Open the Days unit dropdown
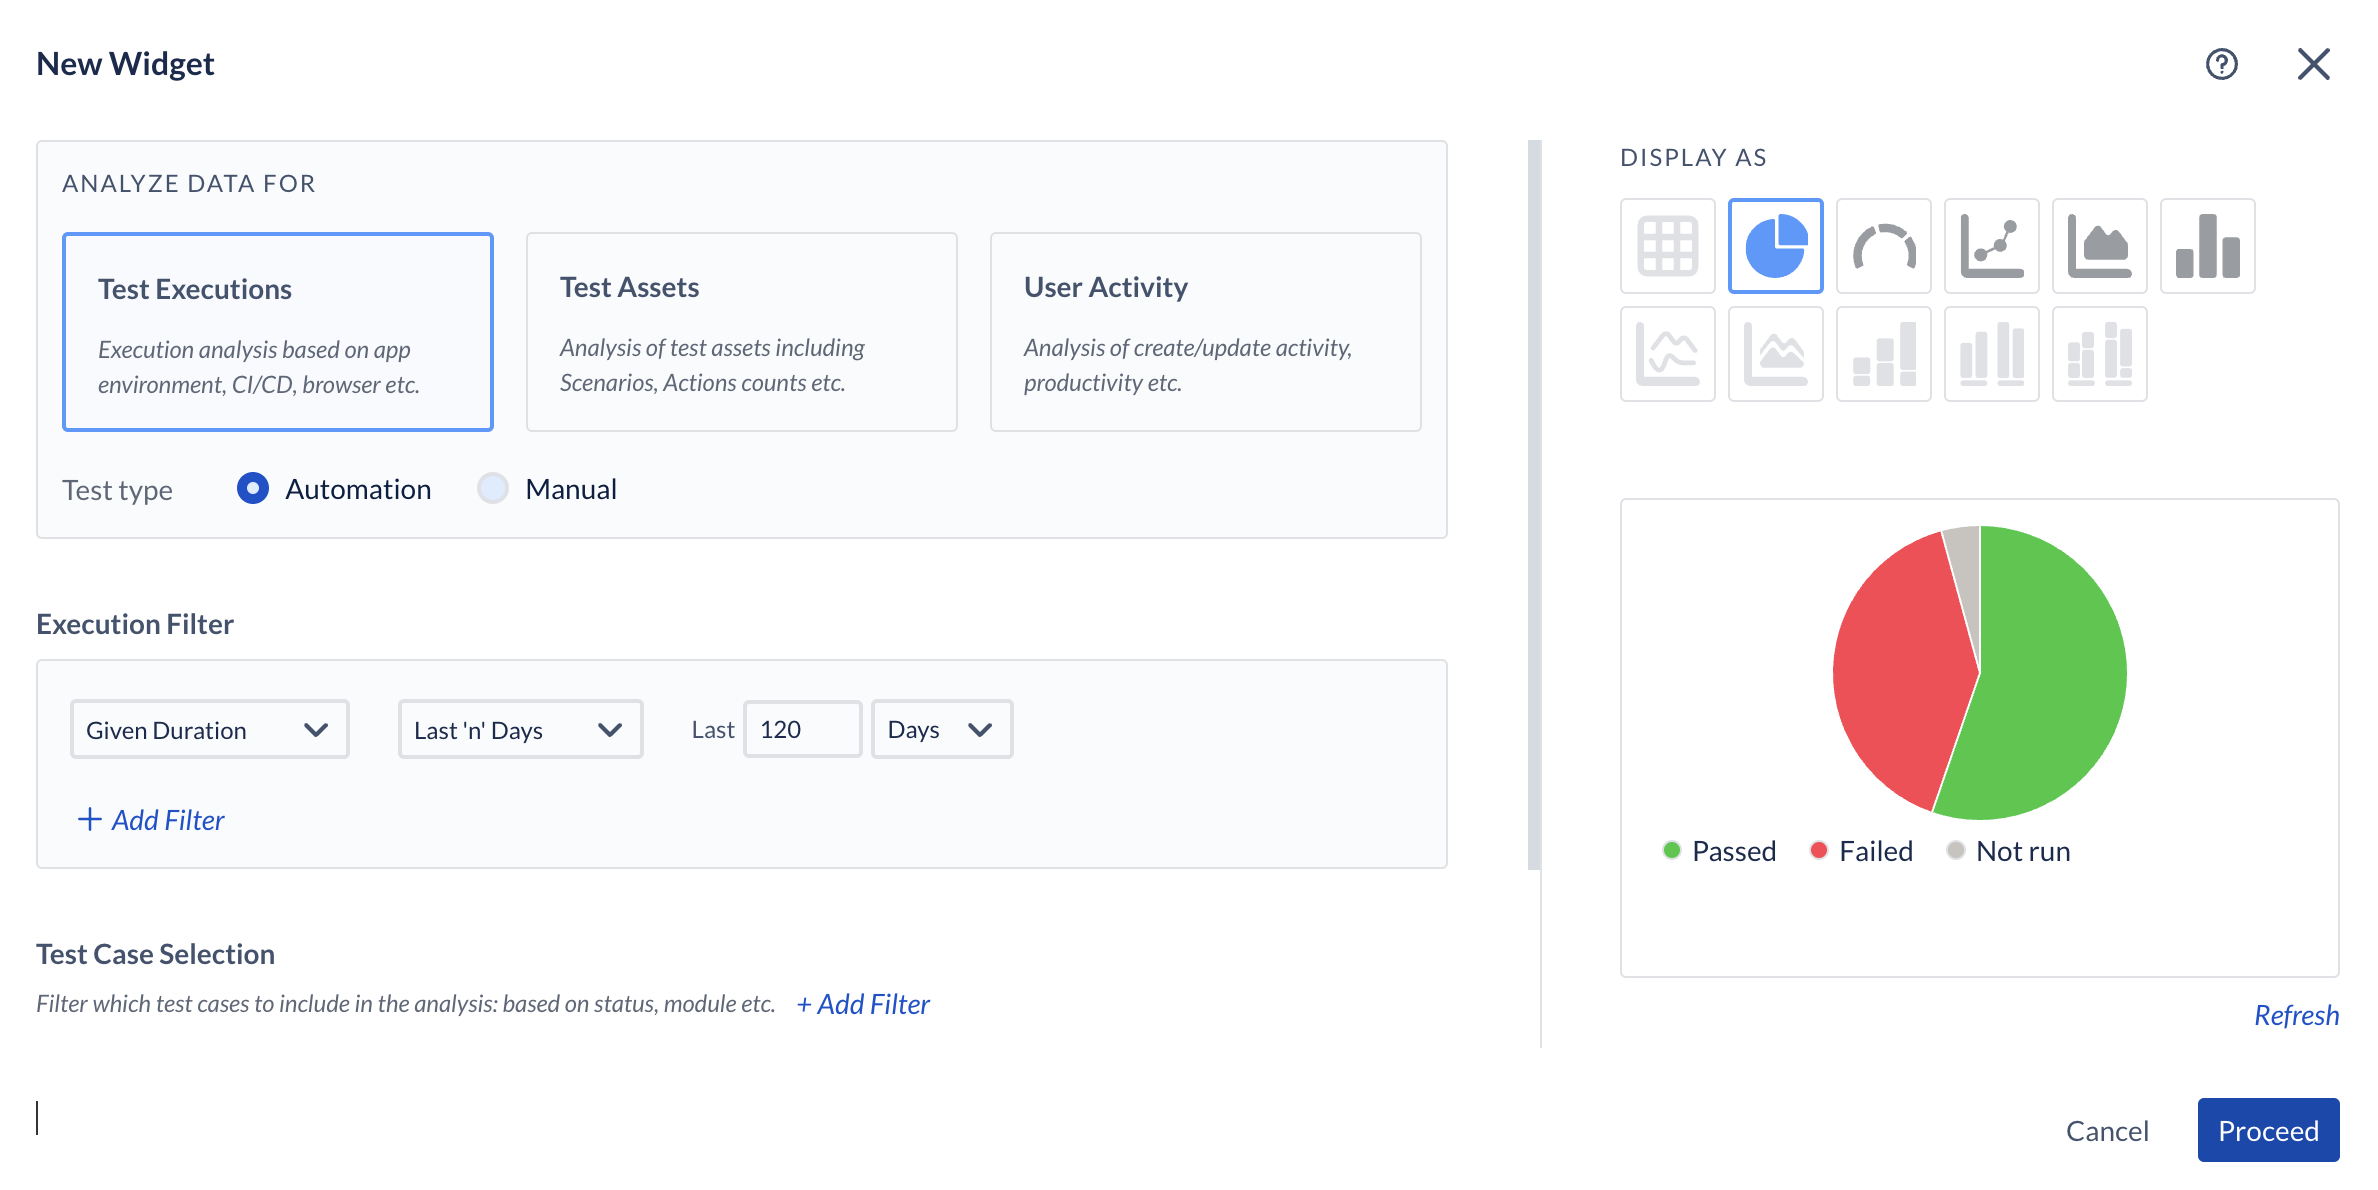This screenshot has width=2378, height=1190. [x=941, y=730]
